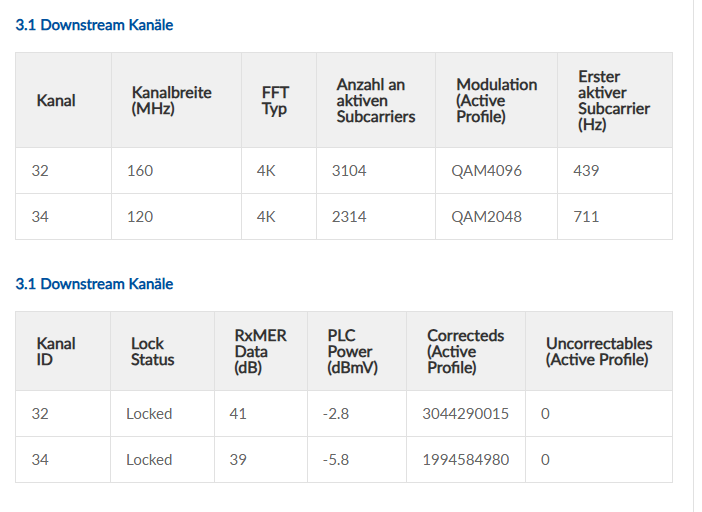
Task: Select the correcteds value 1994584980
Action: tap(467, 460)
